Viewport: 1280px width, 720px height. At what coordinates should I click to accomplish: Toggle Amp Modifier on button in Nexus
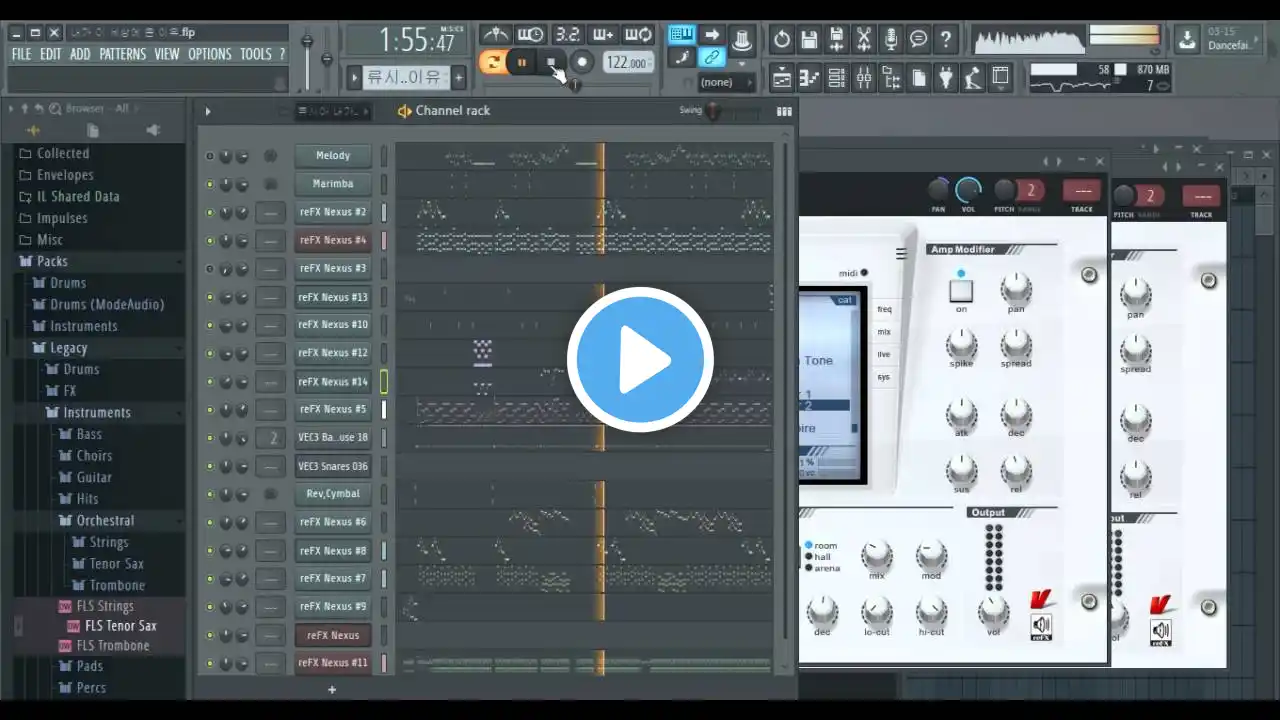(x=961, y=291)
